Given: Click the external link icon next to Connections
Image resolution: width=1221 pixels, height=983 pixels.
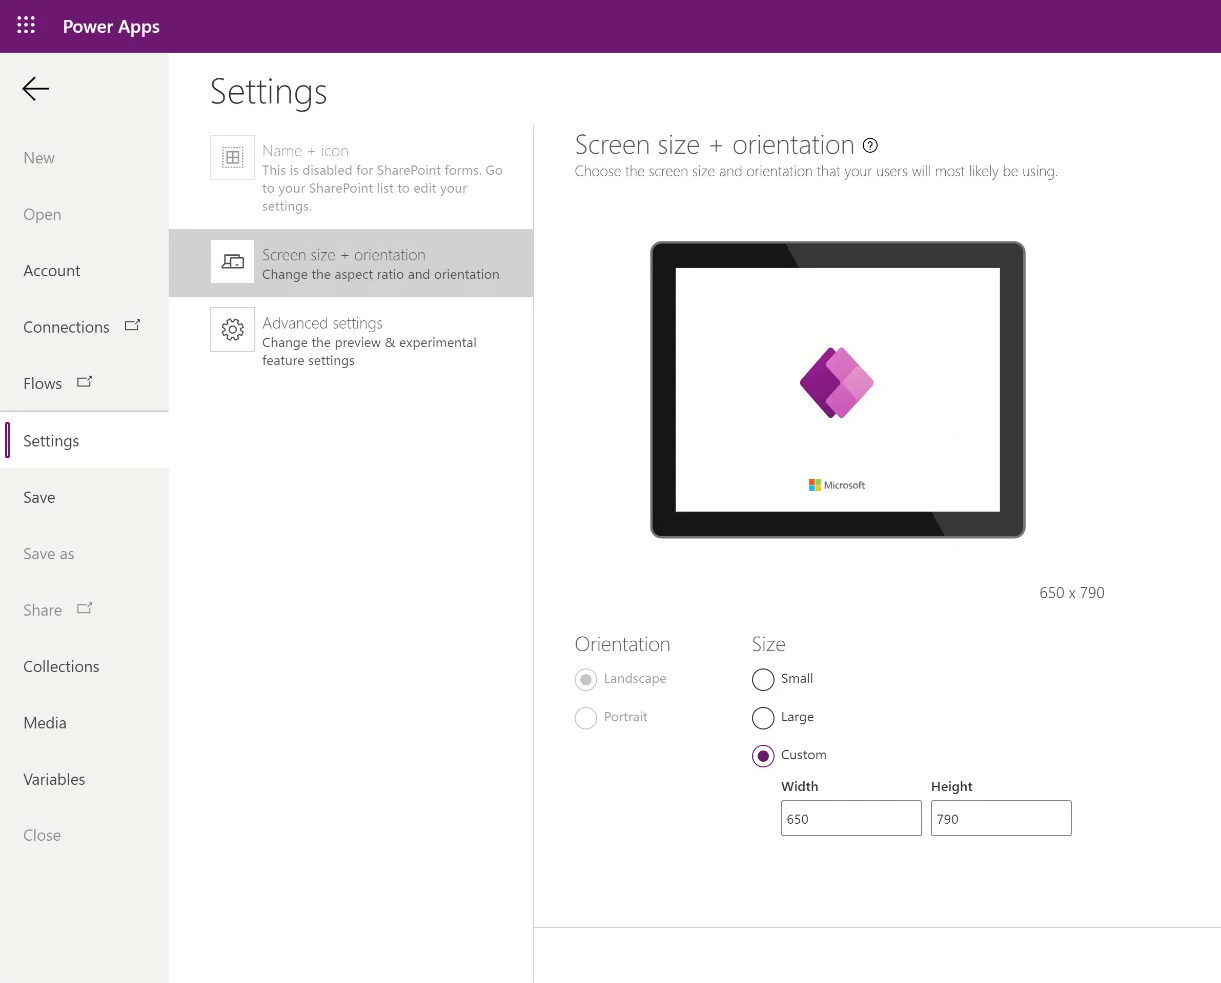Looking at the screenshot, I should coord(132,325).
